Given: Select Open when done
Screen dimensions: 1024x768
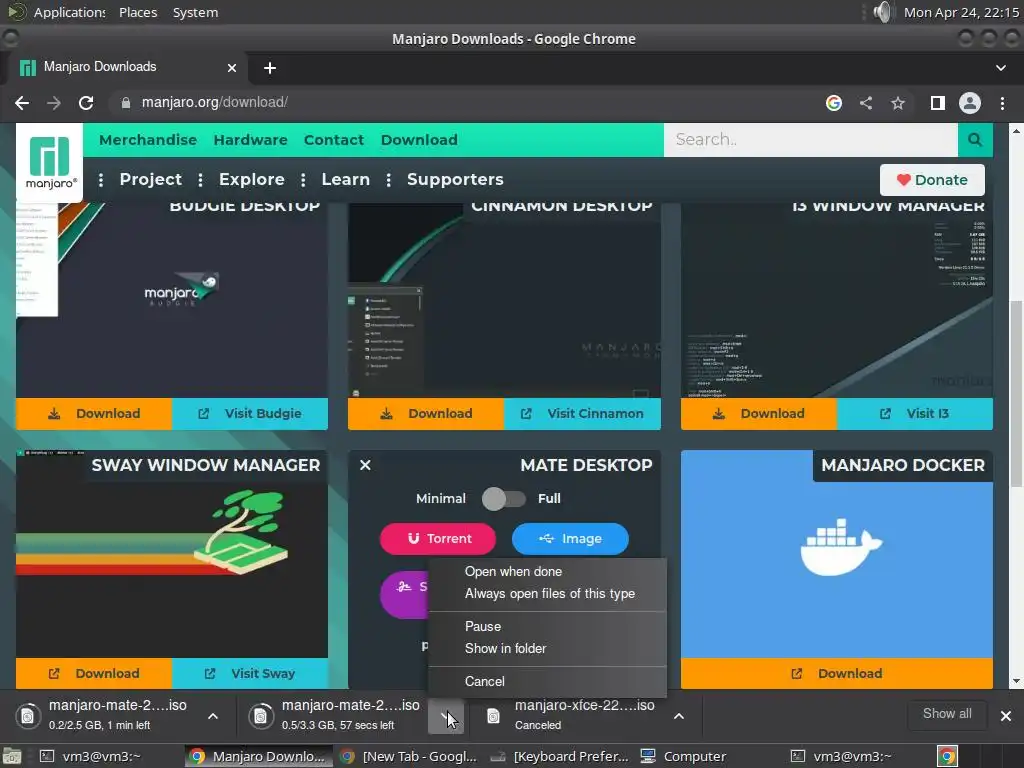Looking at the screenshot, I should coord(547,571).
